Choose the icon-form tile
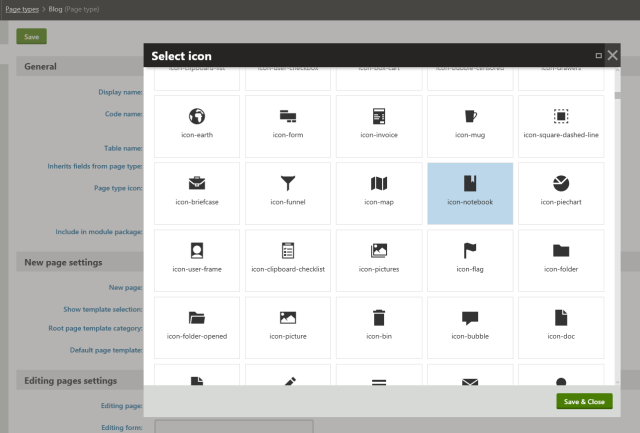640x433 pixels. (288, 126)
